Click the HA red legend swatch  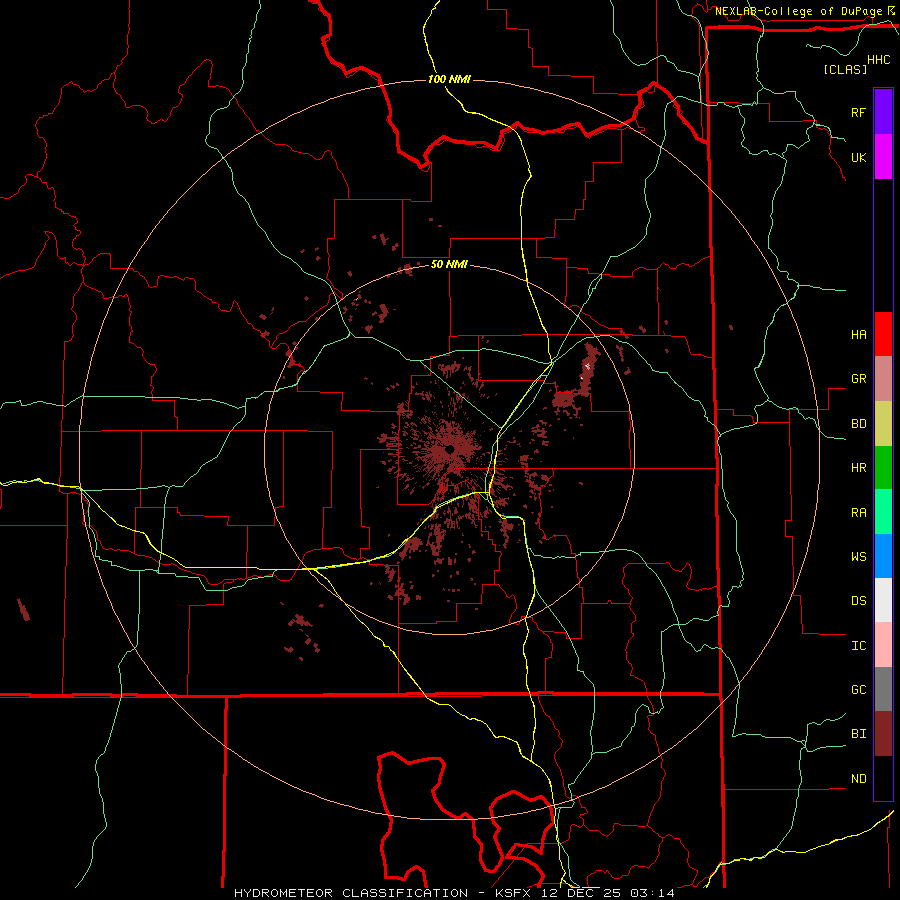(883, 334)
